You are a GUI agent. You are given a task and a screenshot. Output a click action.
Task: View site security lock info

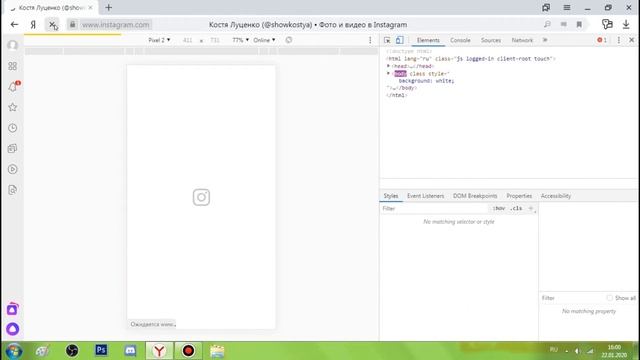(x=72, y=24)
